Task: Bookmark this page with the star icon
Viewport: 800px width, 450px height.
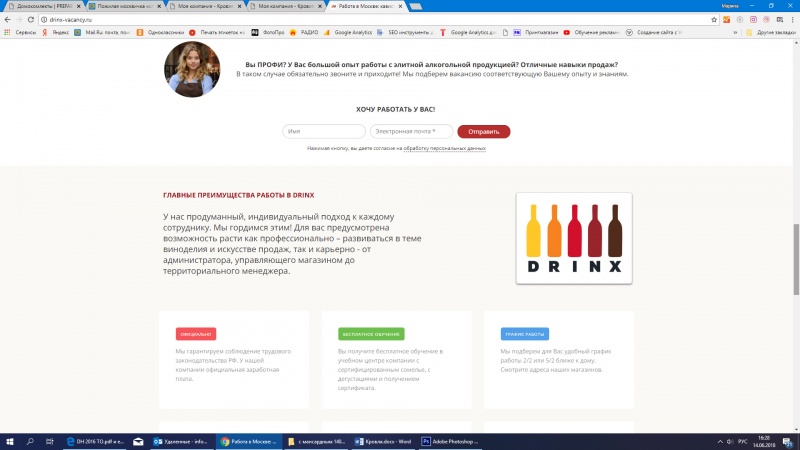Action: tap(714, 19)
